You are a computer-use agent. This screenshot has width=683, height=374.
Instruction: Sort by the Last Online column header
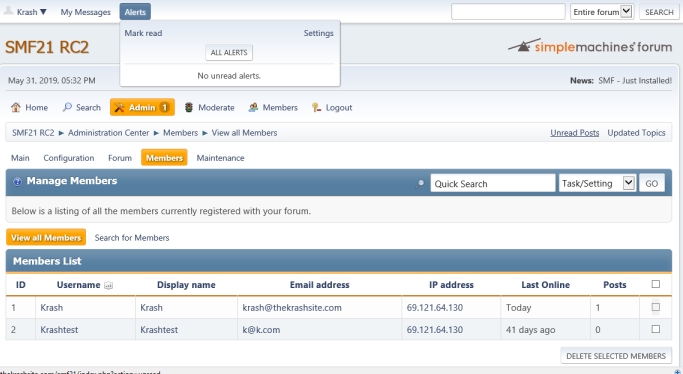545,285
